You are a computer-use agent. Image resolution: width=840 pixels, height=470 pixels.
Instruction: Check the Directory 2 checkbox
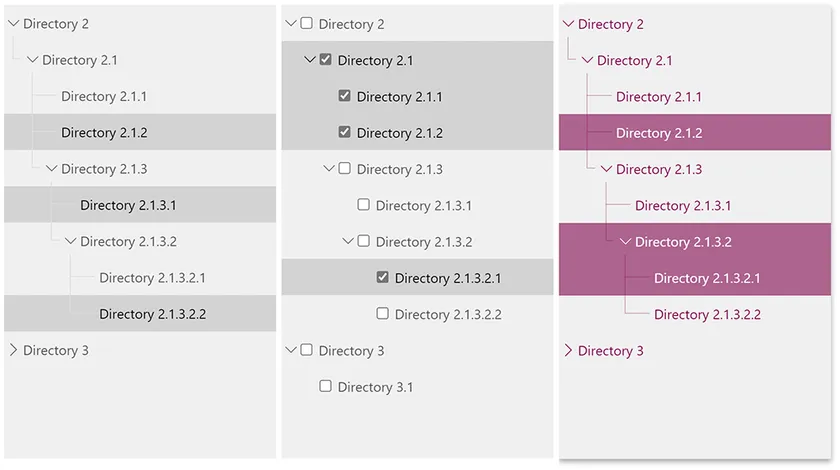click(307, 24)
